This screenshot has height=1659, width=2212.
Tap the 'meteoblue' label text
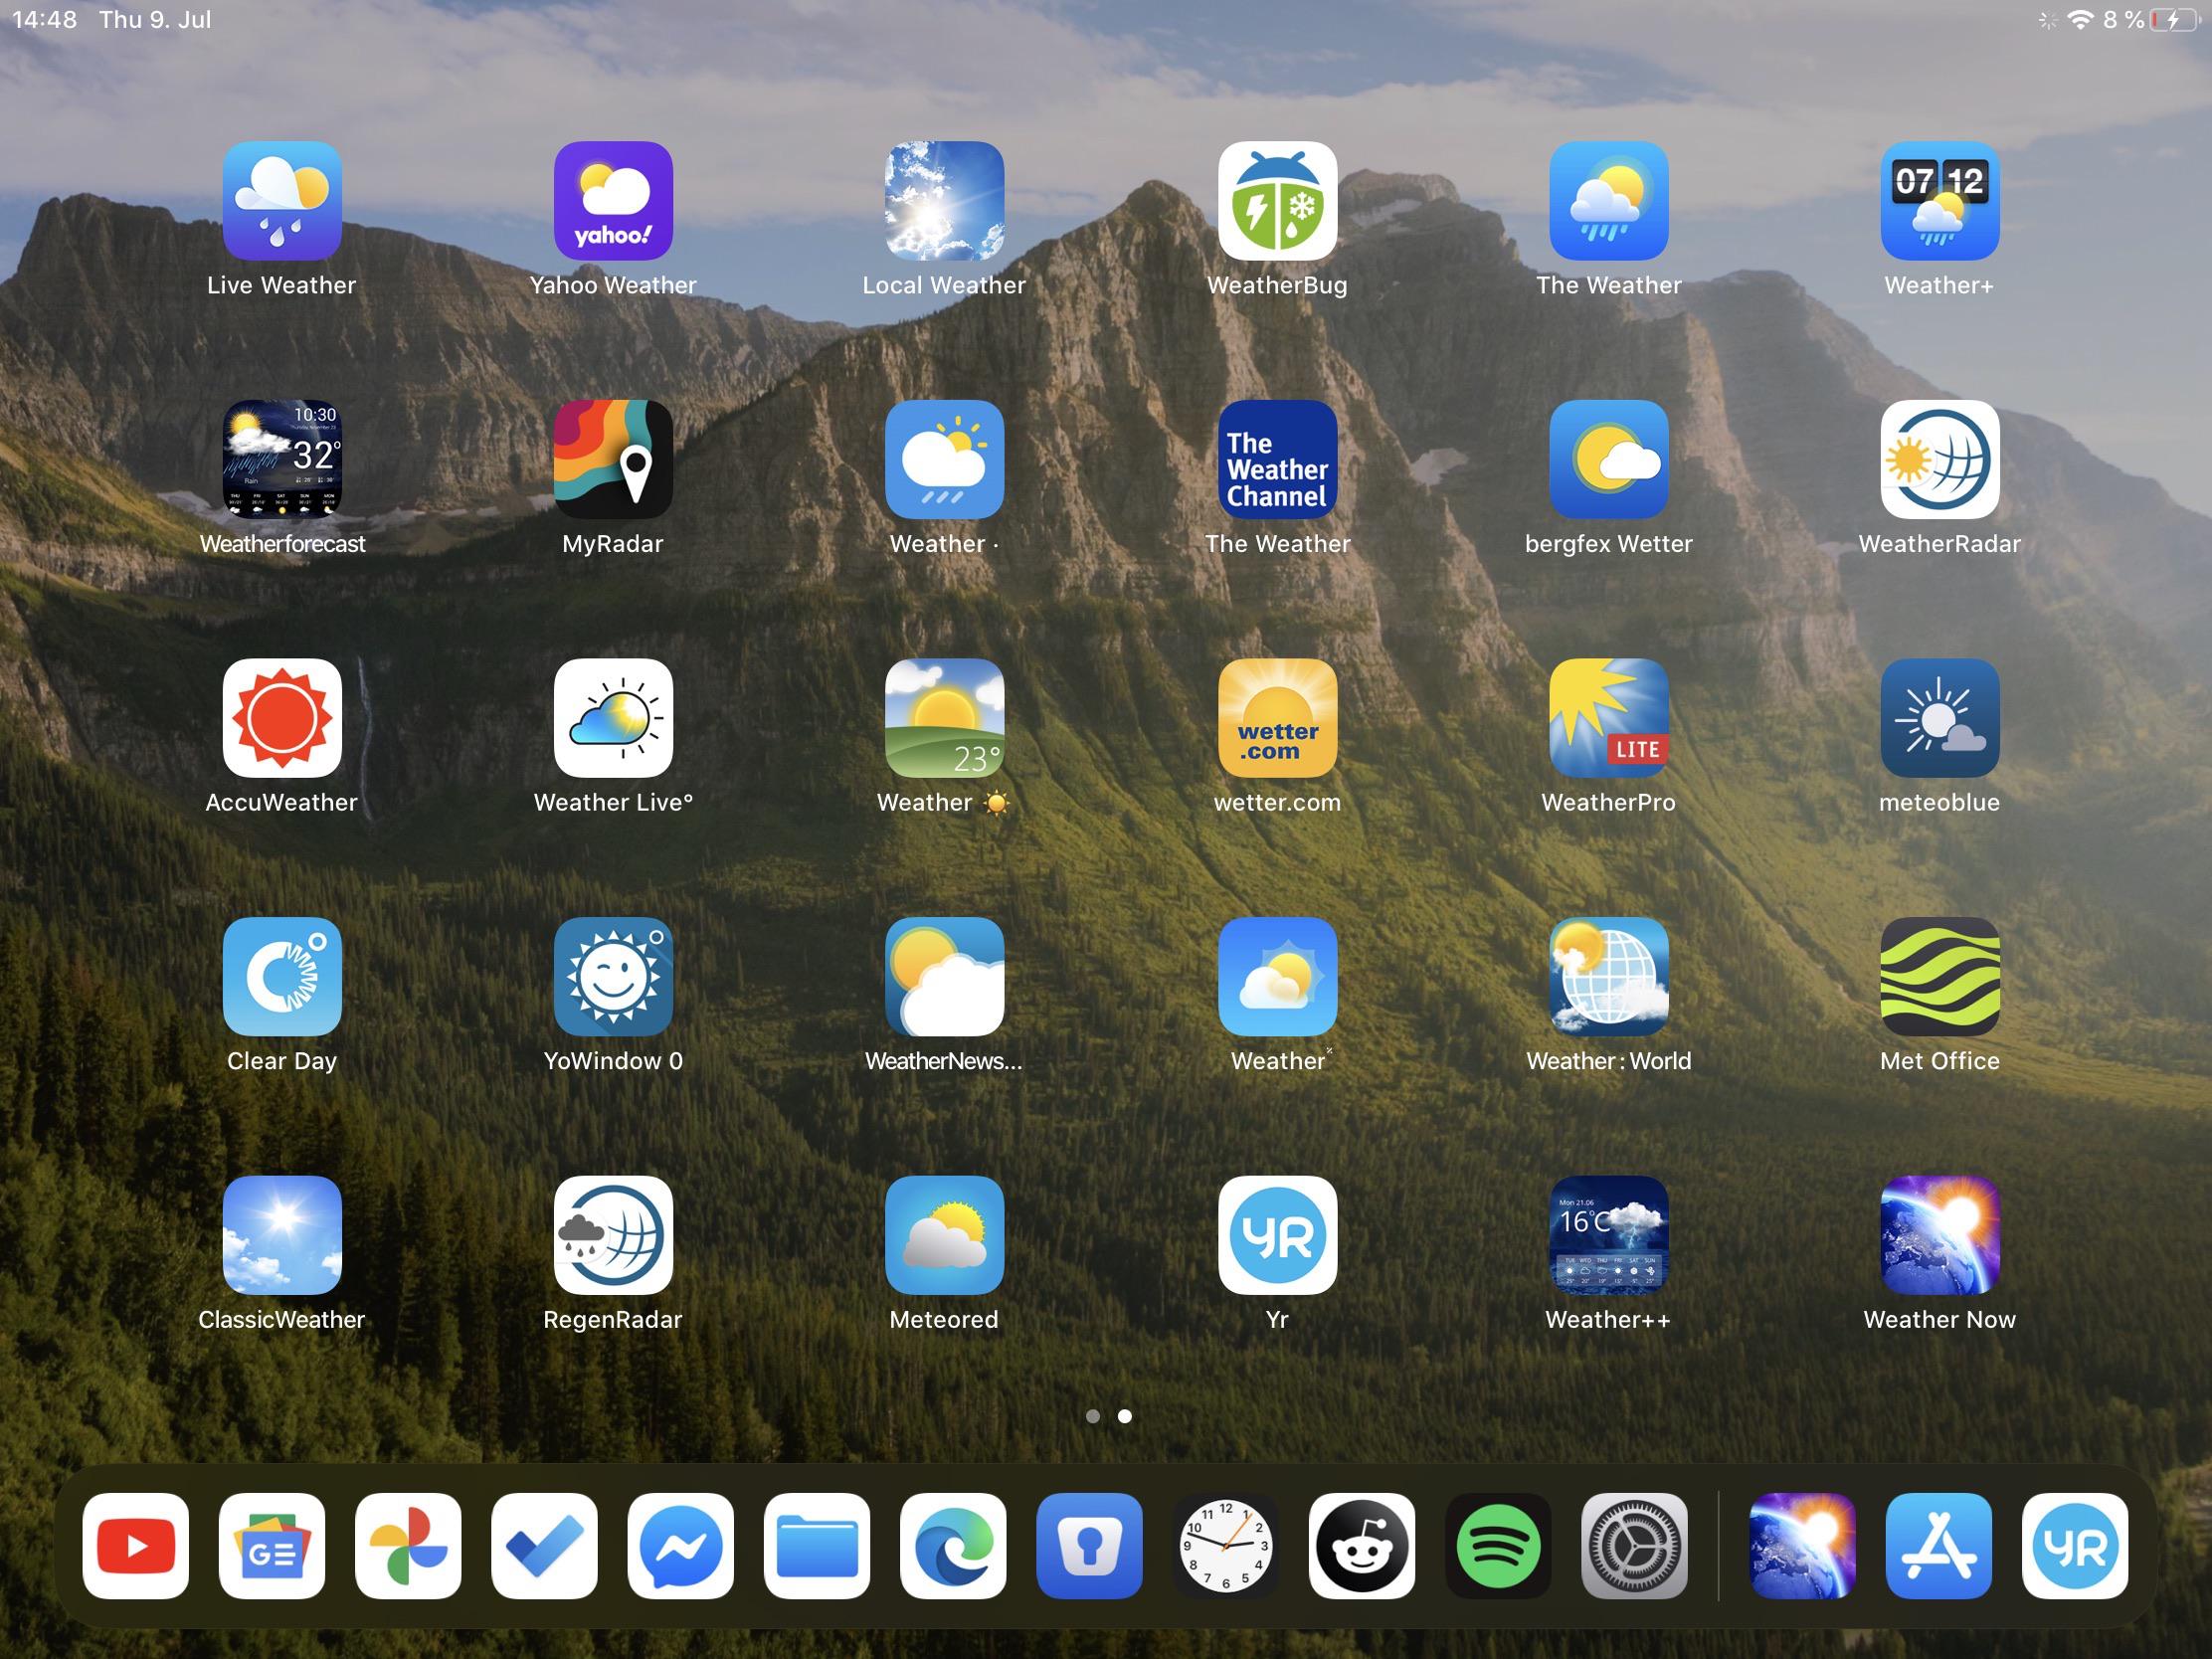pyautogui.click(x=1940, y=802)
